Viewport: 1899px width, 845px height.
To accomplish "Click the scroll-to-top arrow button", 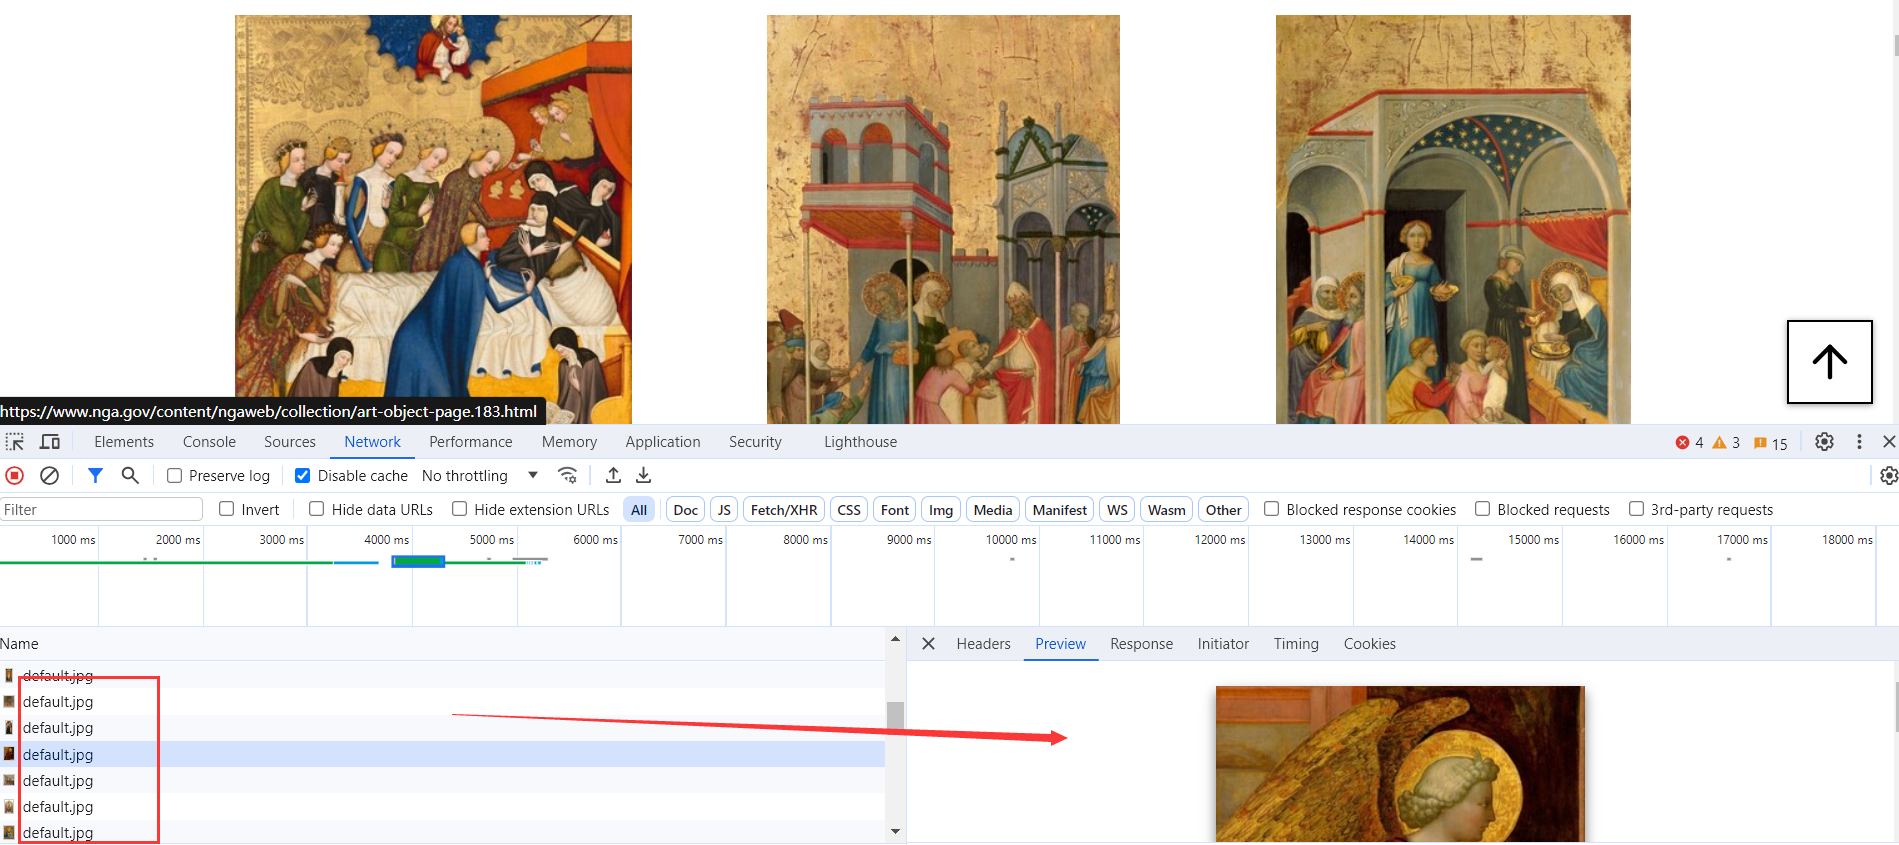I will coord(1830,362).
